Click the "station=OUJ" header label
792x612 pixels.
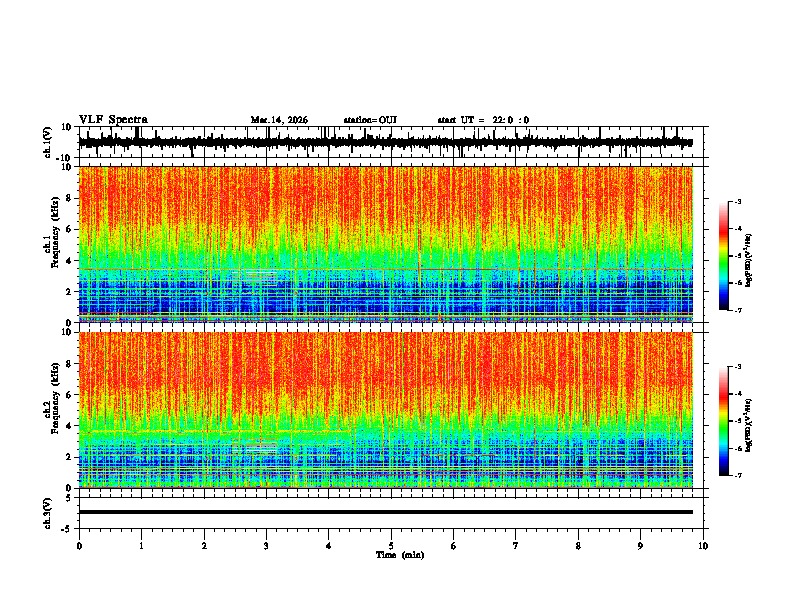pos(370,120)
